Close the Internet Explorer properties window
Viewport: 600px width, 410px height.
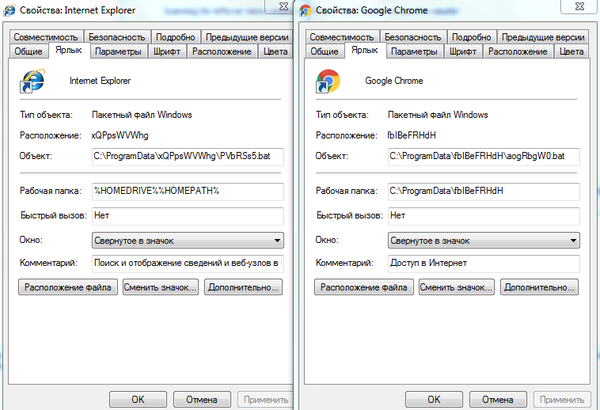[282, 6]
